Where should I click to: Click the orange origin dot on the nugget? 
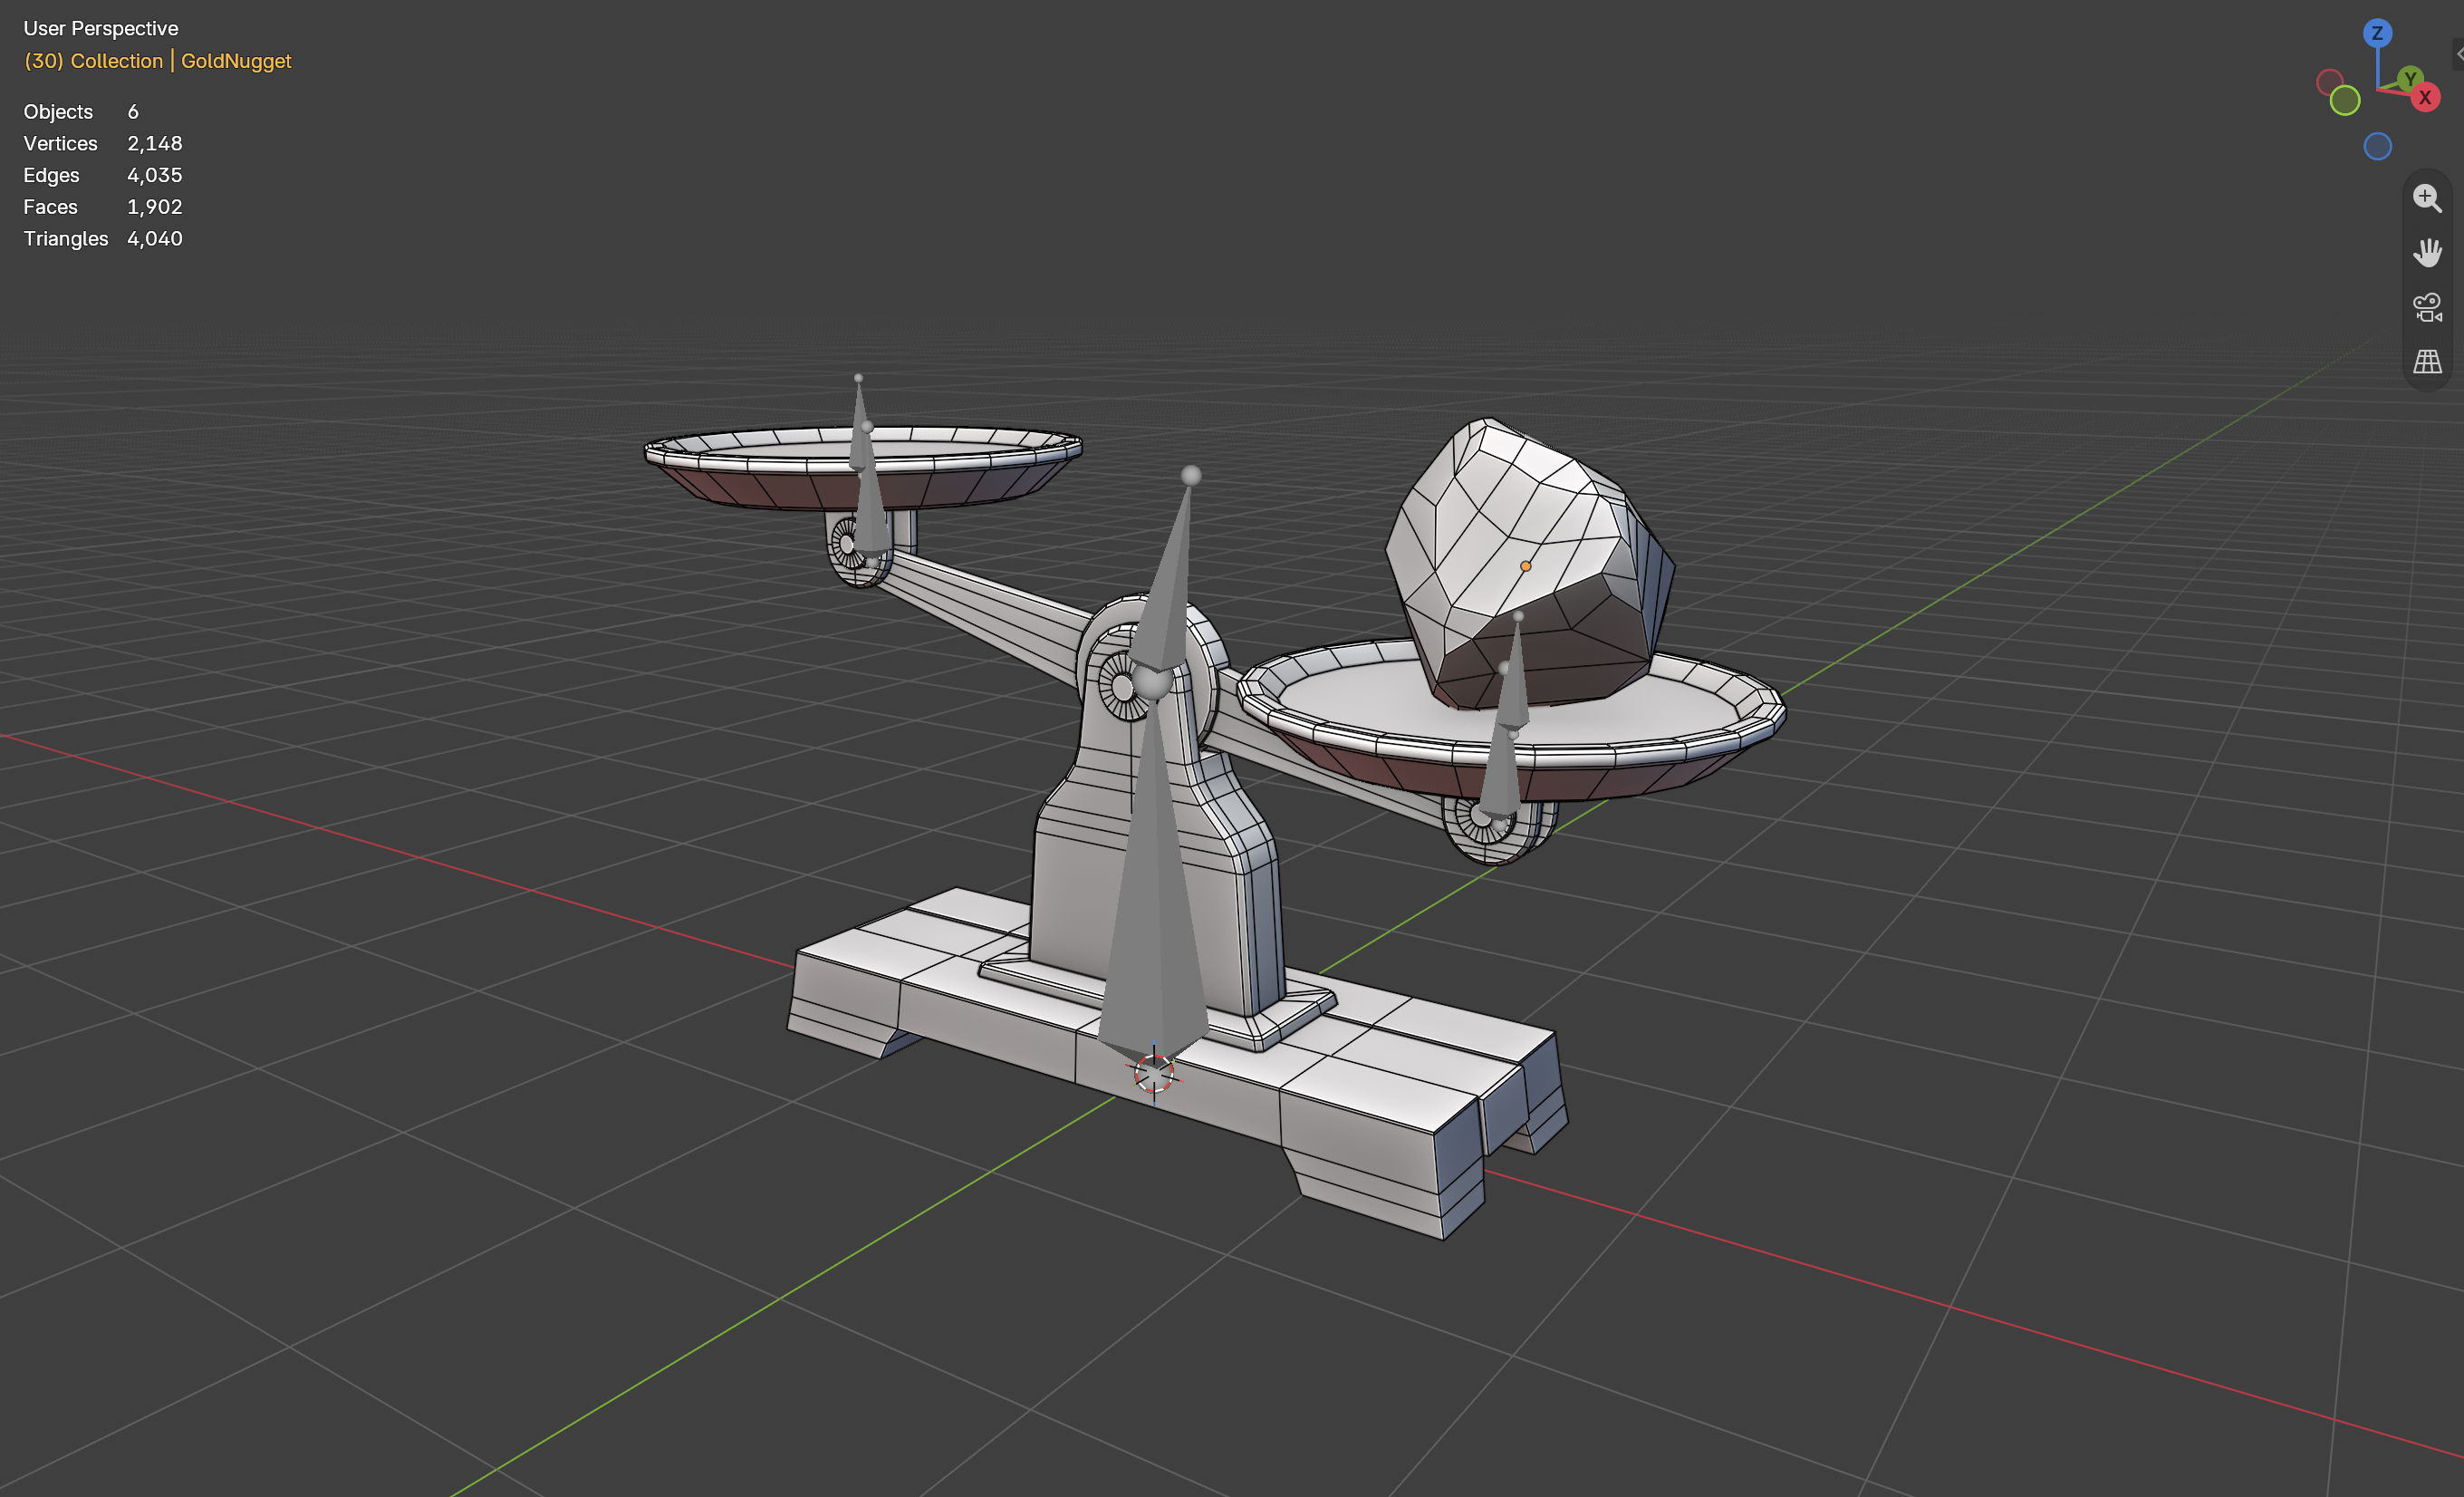click(1525, 566)
